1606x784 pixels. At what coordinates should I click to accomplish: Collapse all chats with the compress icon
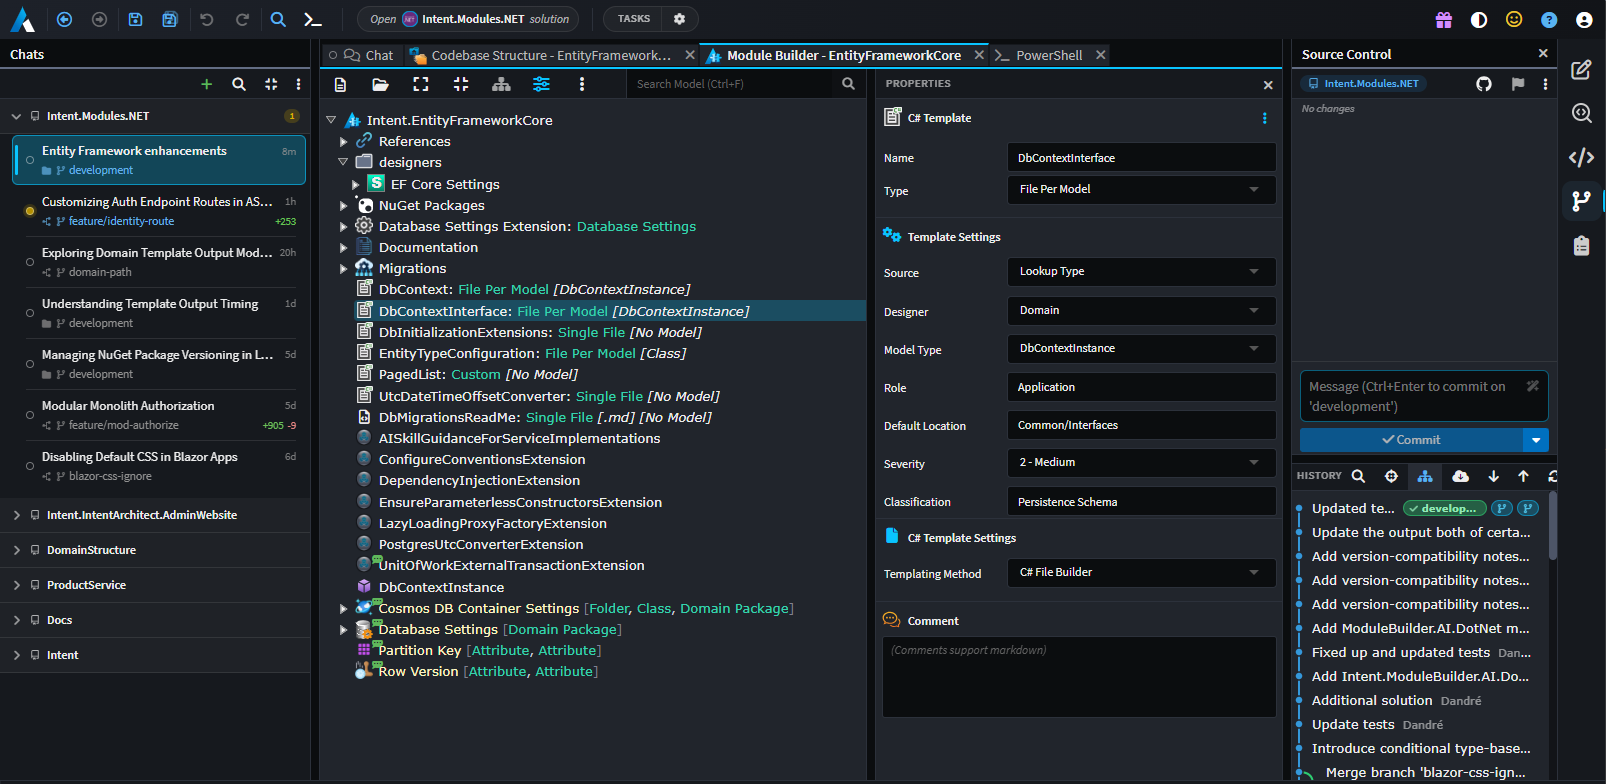(271, 84)
